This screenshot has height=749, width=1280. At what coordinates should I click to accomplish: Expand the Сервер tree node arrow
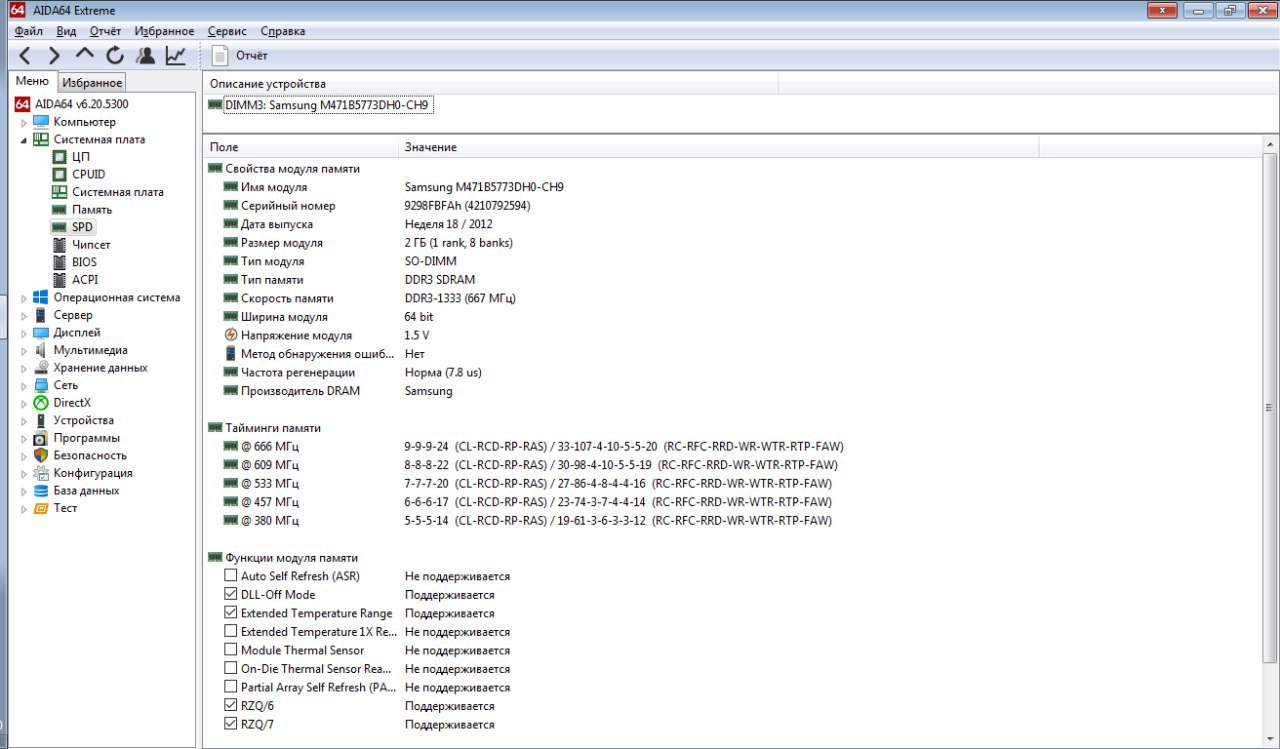click(24, 315)
